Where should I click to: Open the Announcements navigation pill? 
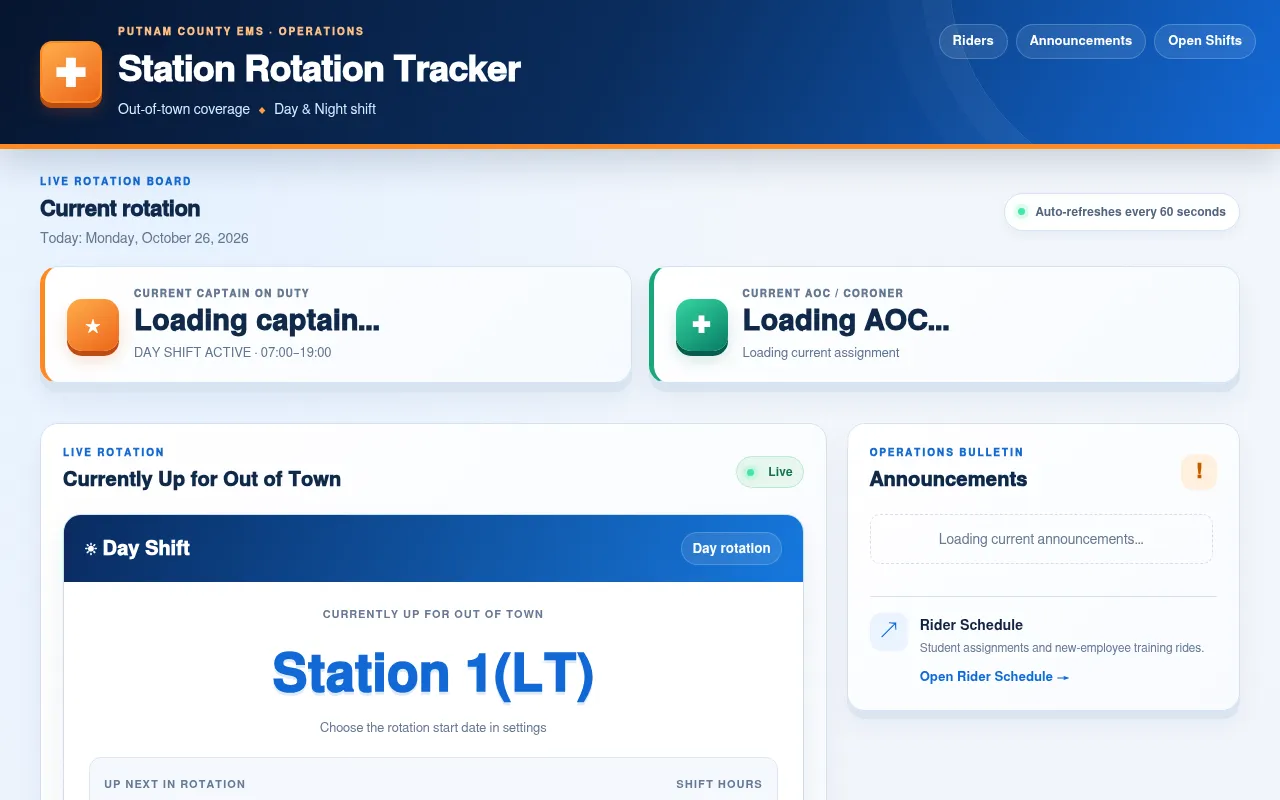coord(1081,41)
